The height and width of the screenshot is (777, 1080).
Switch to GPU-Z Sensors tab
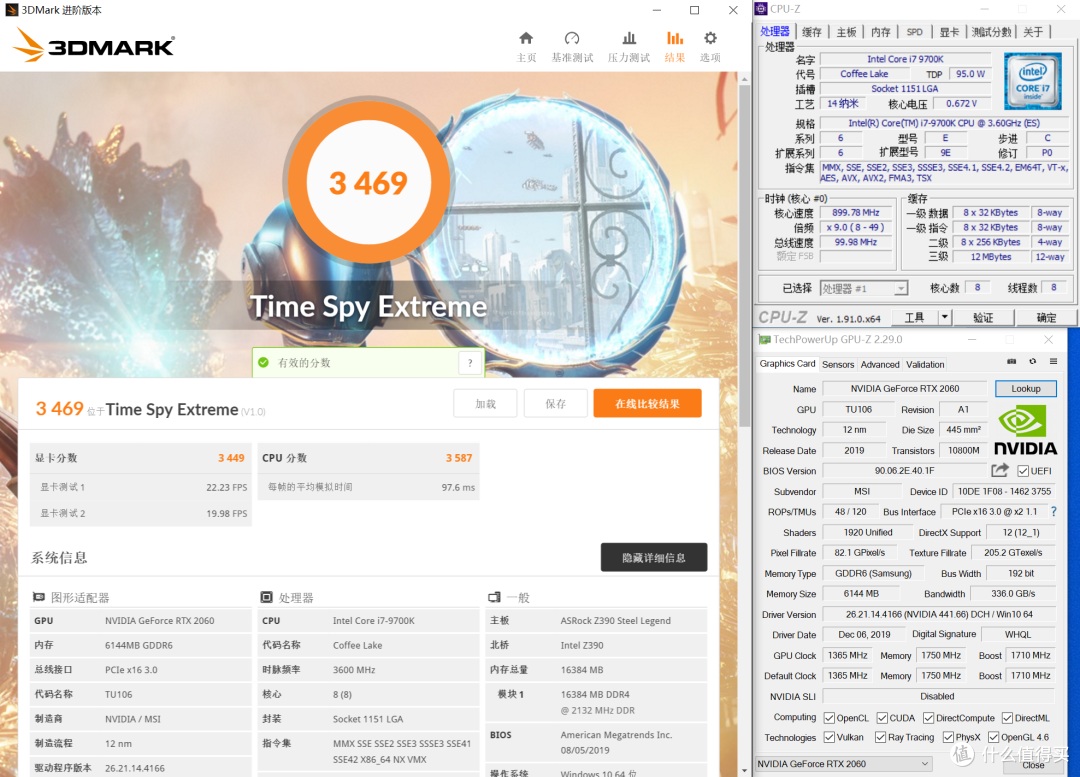(838, 364)
